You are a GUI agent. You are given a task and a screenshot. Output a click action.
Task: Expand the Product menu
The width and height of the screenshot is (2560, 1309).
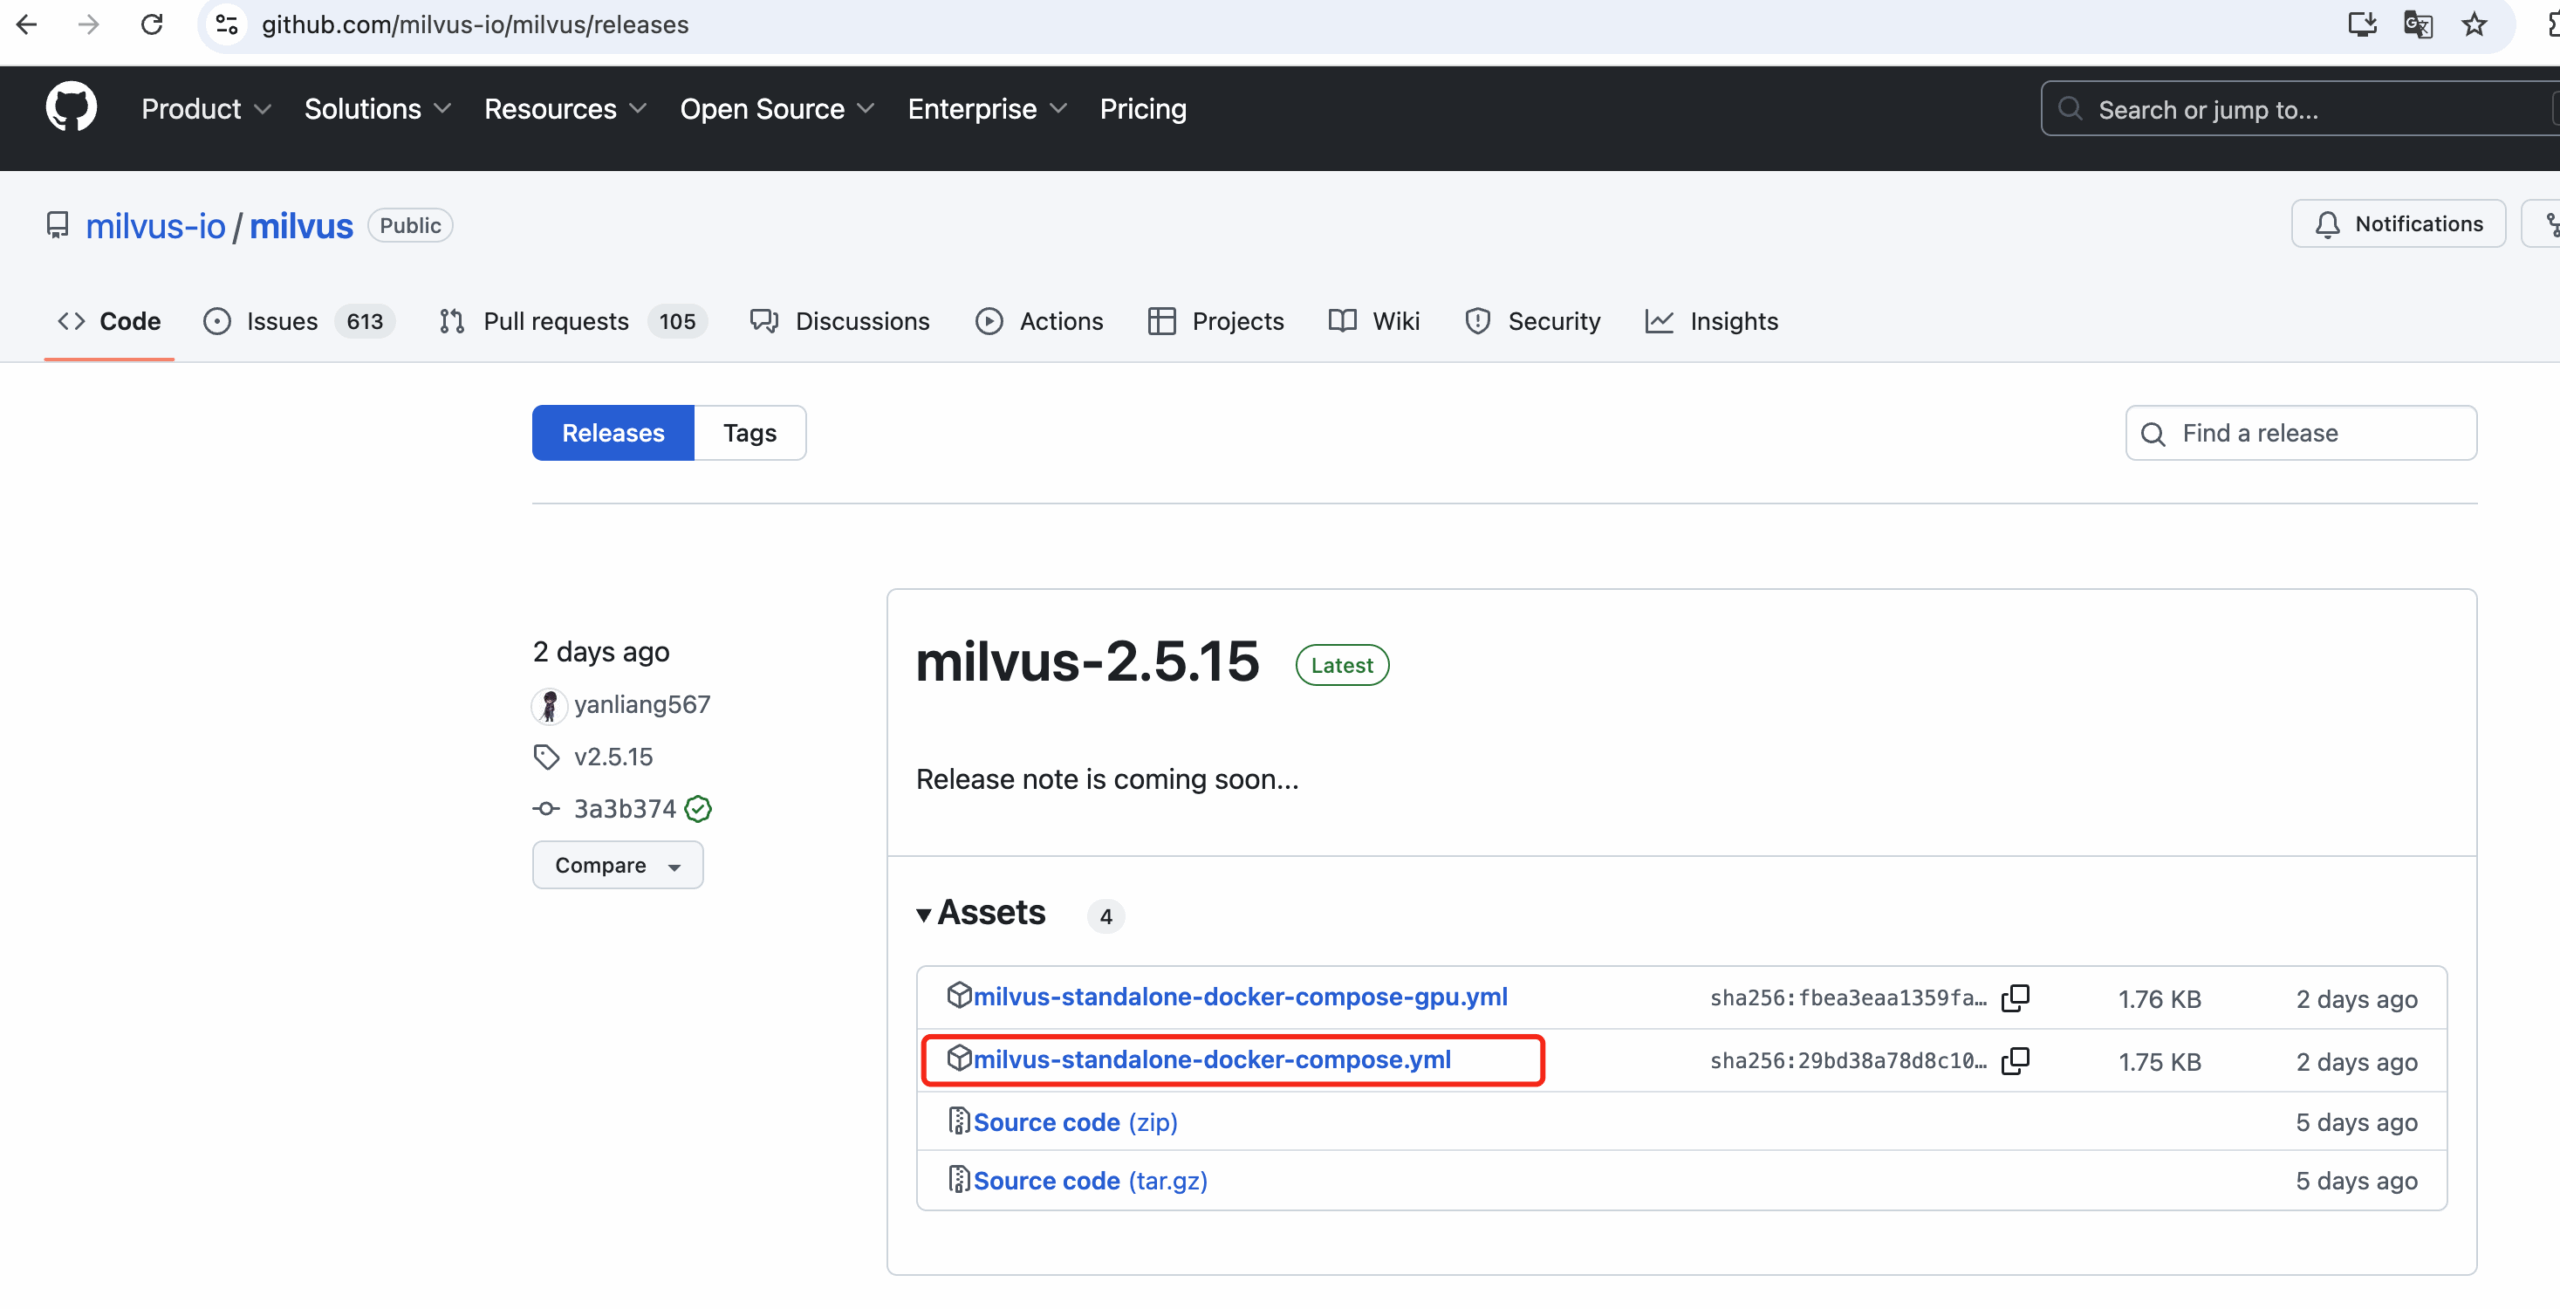pos(206,109)
